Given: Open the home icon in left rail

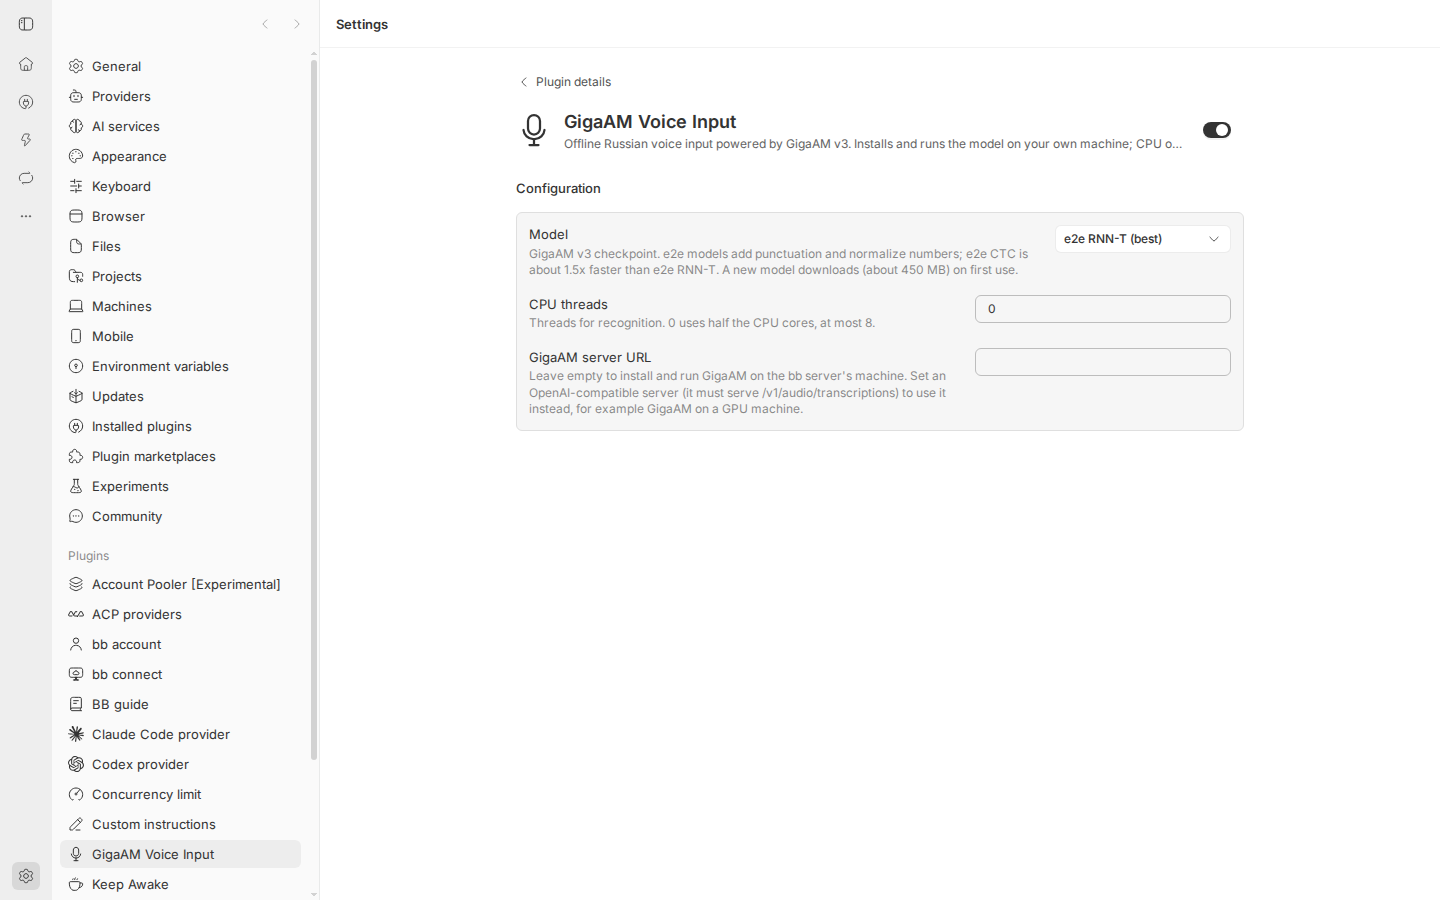Looking at the screenshot, I should 26,64.
